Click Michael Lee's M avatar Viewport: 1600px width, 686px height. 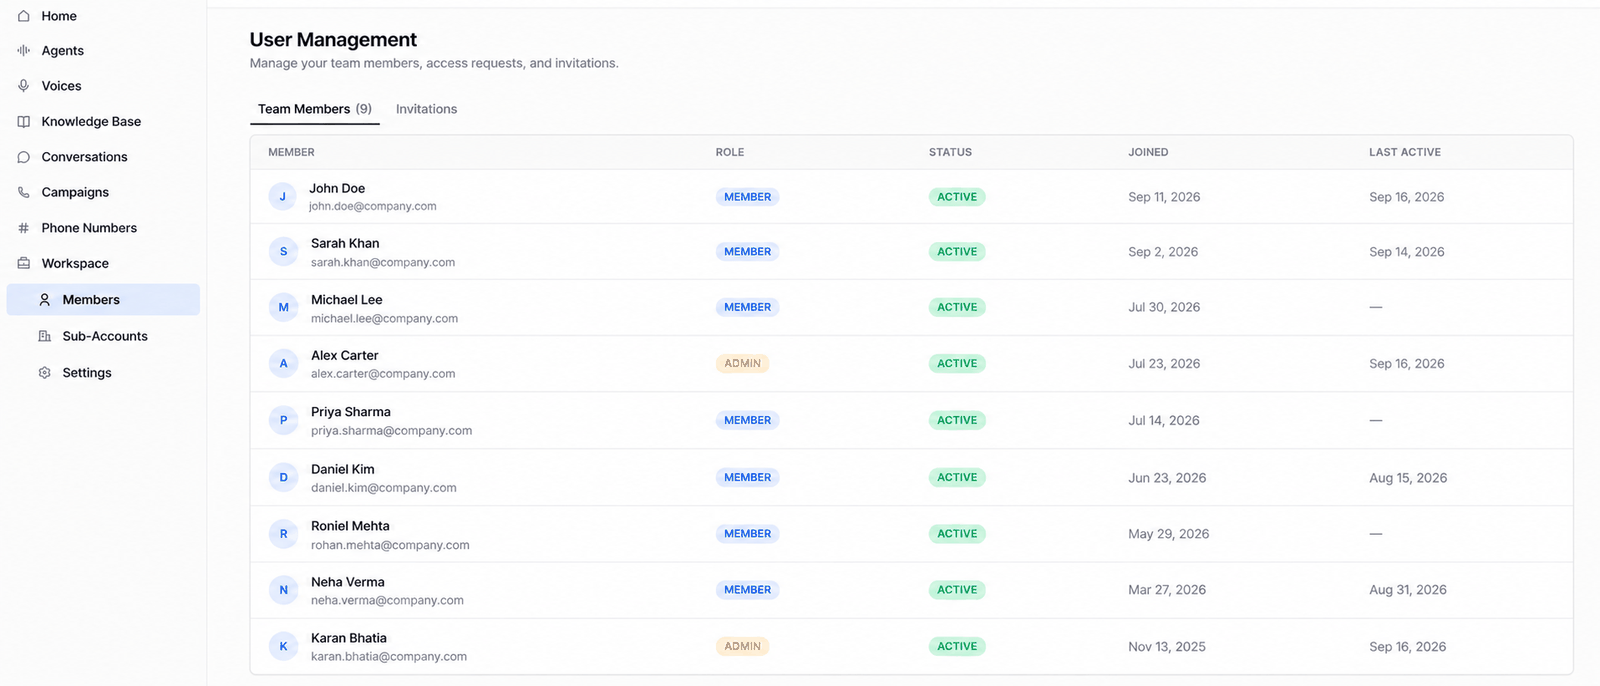[283, 307]
